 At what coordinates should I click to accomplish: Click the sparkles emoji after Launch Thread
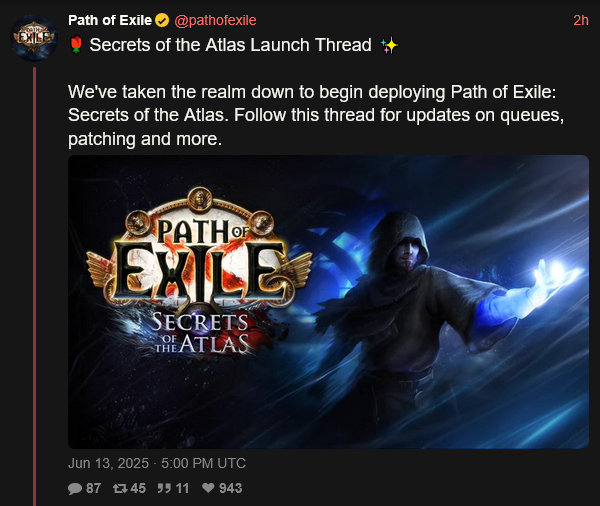389,46
